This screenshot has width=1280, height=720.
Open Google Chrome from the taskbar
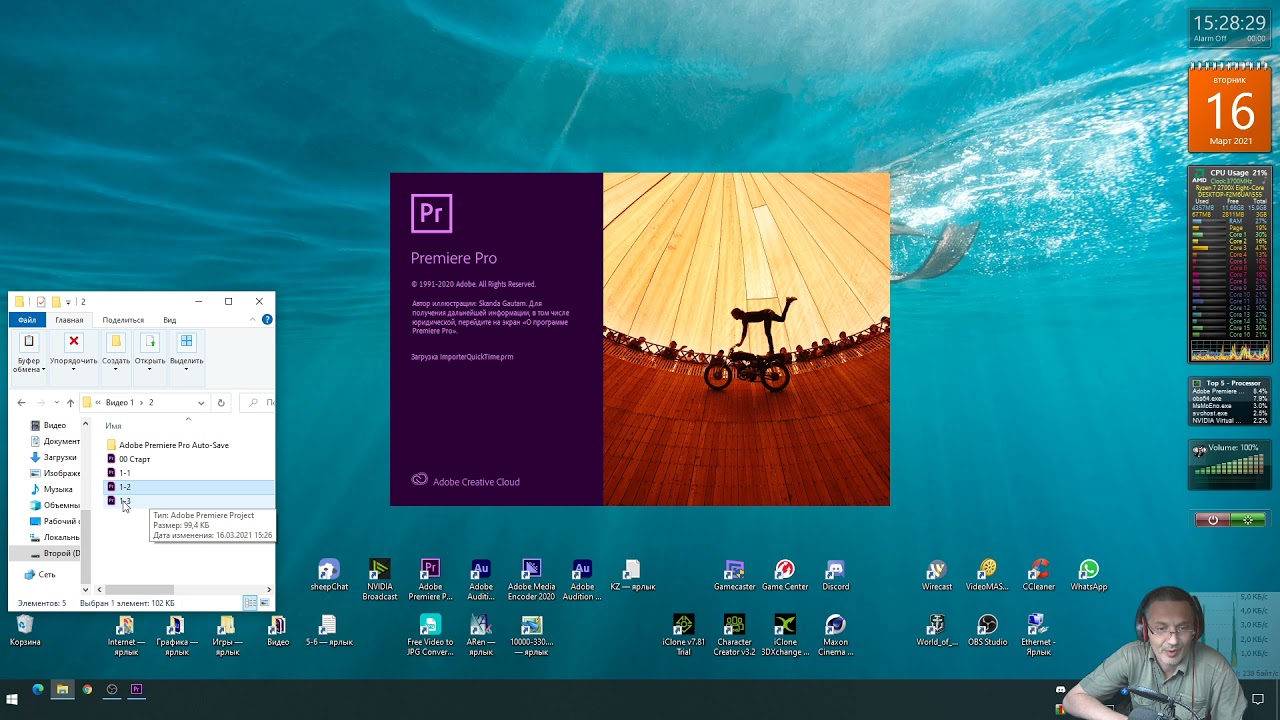tap(87, 690)
